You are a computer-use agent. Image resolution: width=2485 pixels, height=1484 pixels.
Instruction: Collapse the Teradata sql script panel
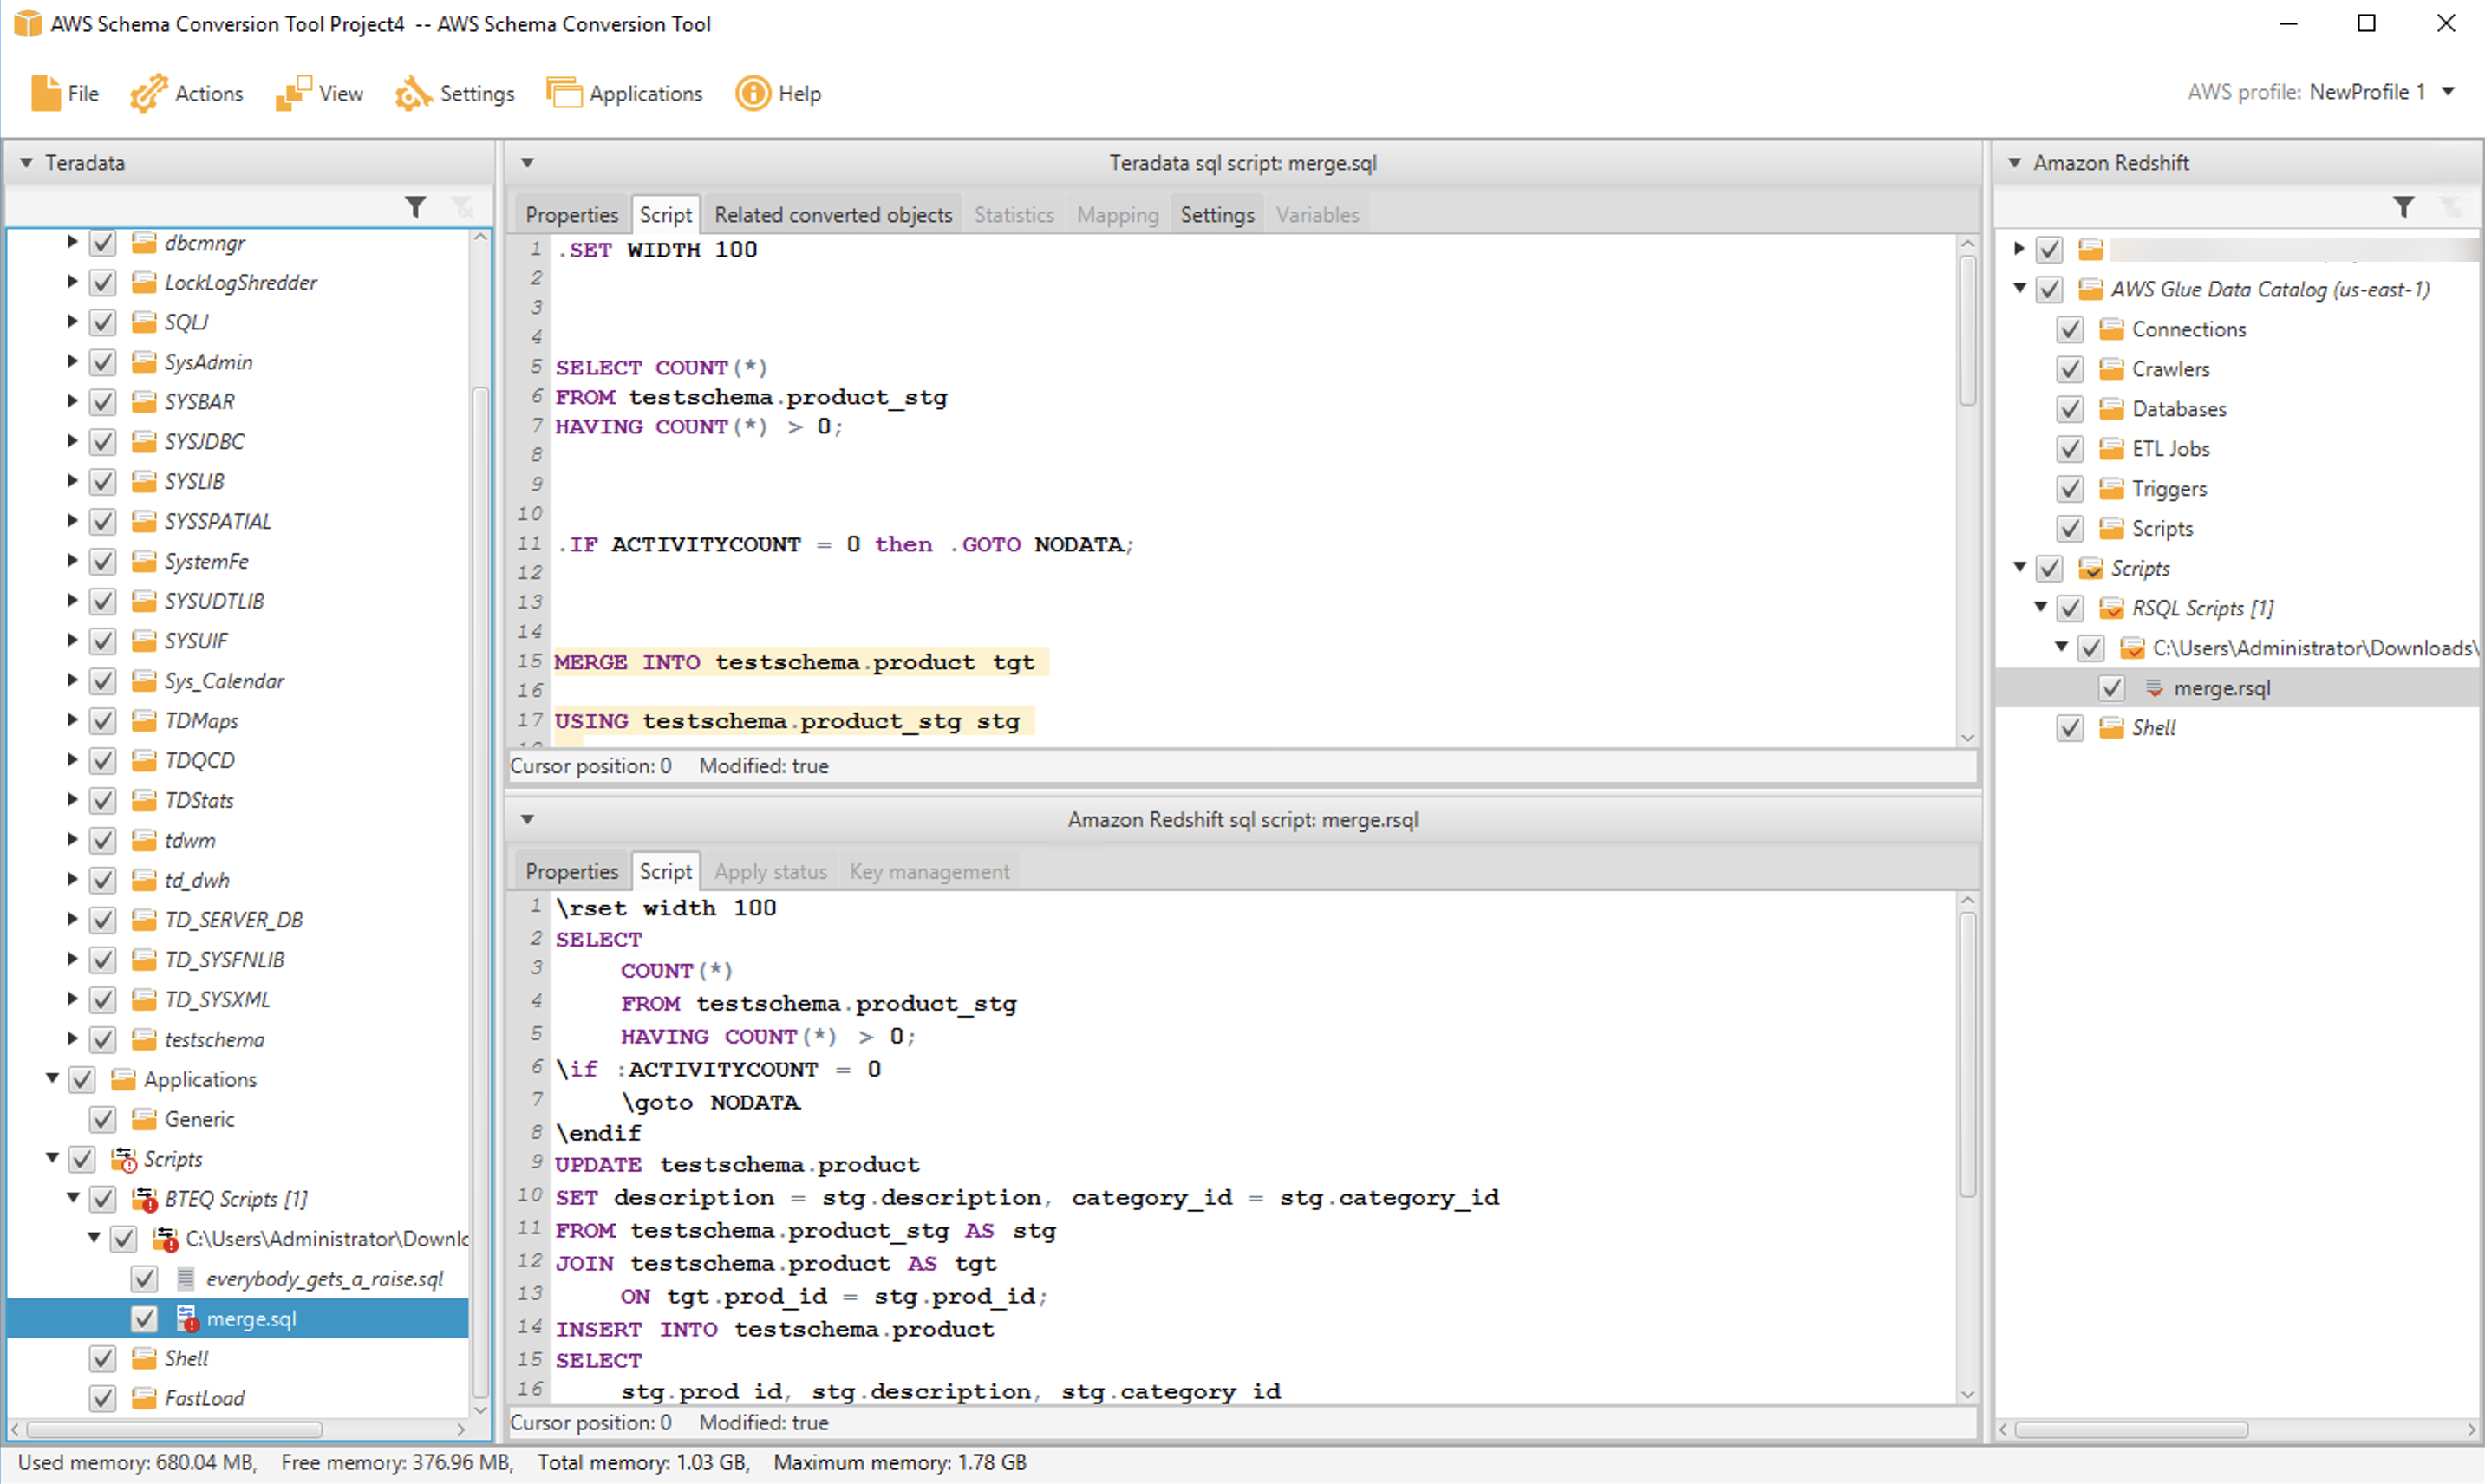tap(527, 162)
